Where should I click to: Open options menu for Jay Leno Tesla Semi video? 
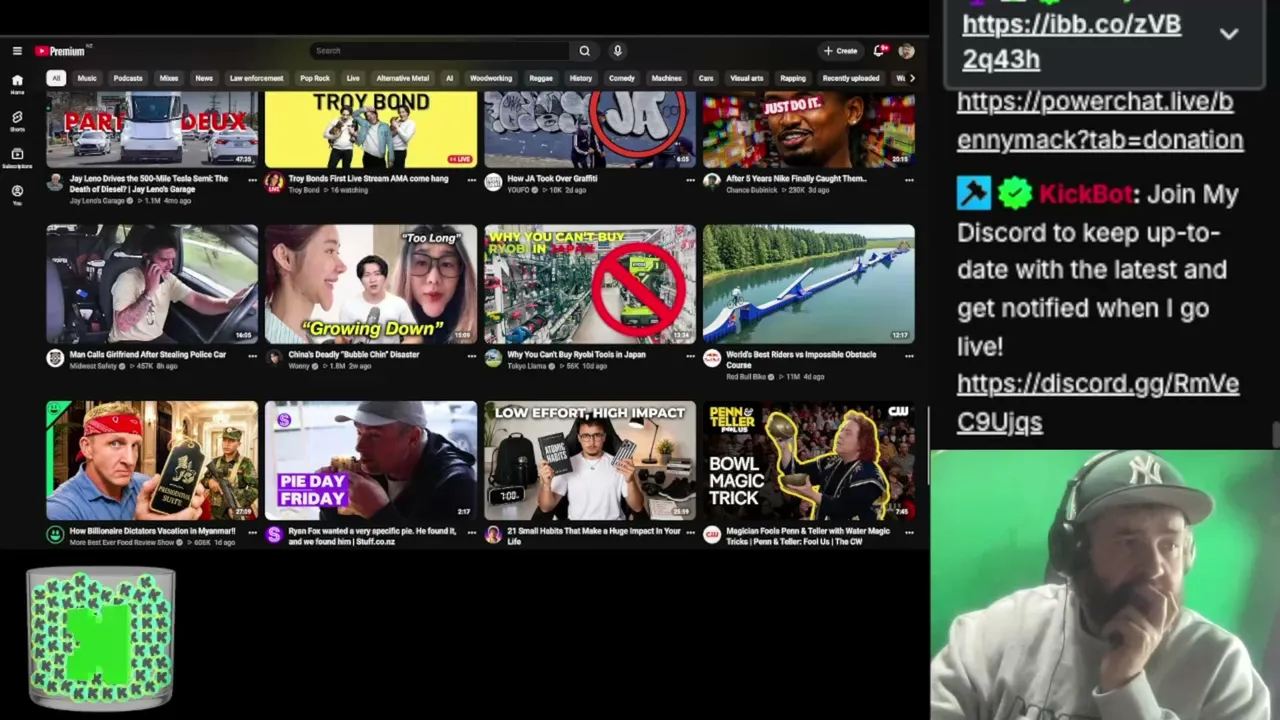pyautogui.click(x=252, y=180)
